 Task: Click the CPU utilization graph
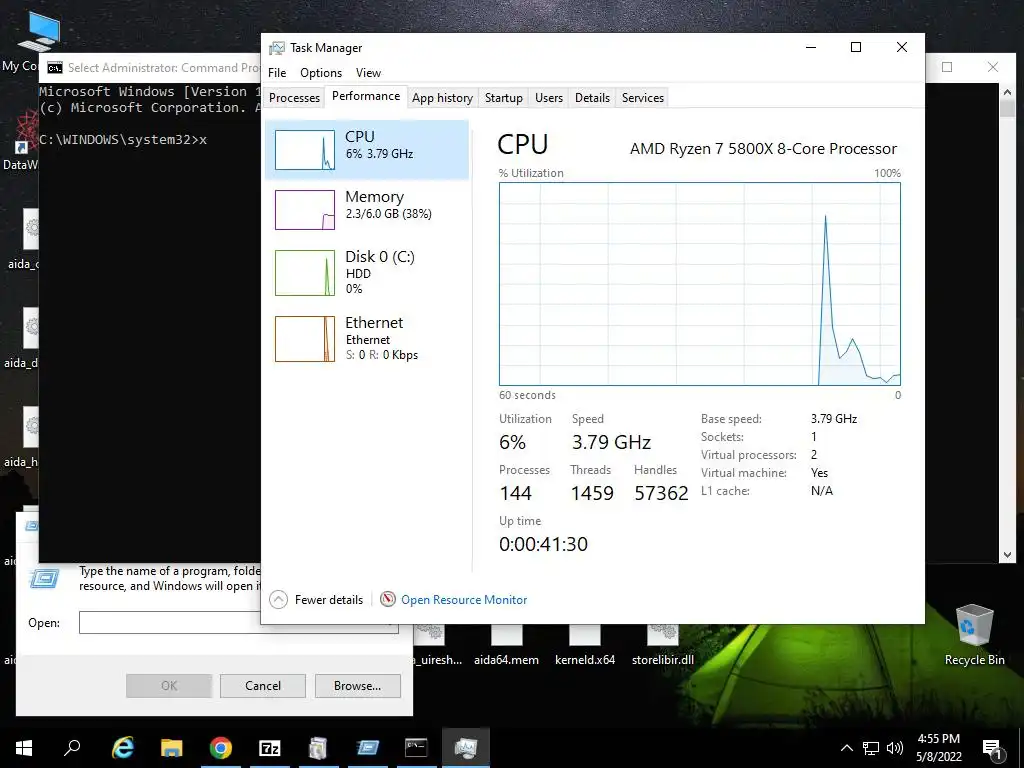click(699, 283)
